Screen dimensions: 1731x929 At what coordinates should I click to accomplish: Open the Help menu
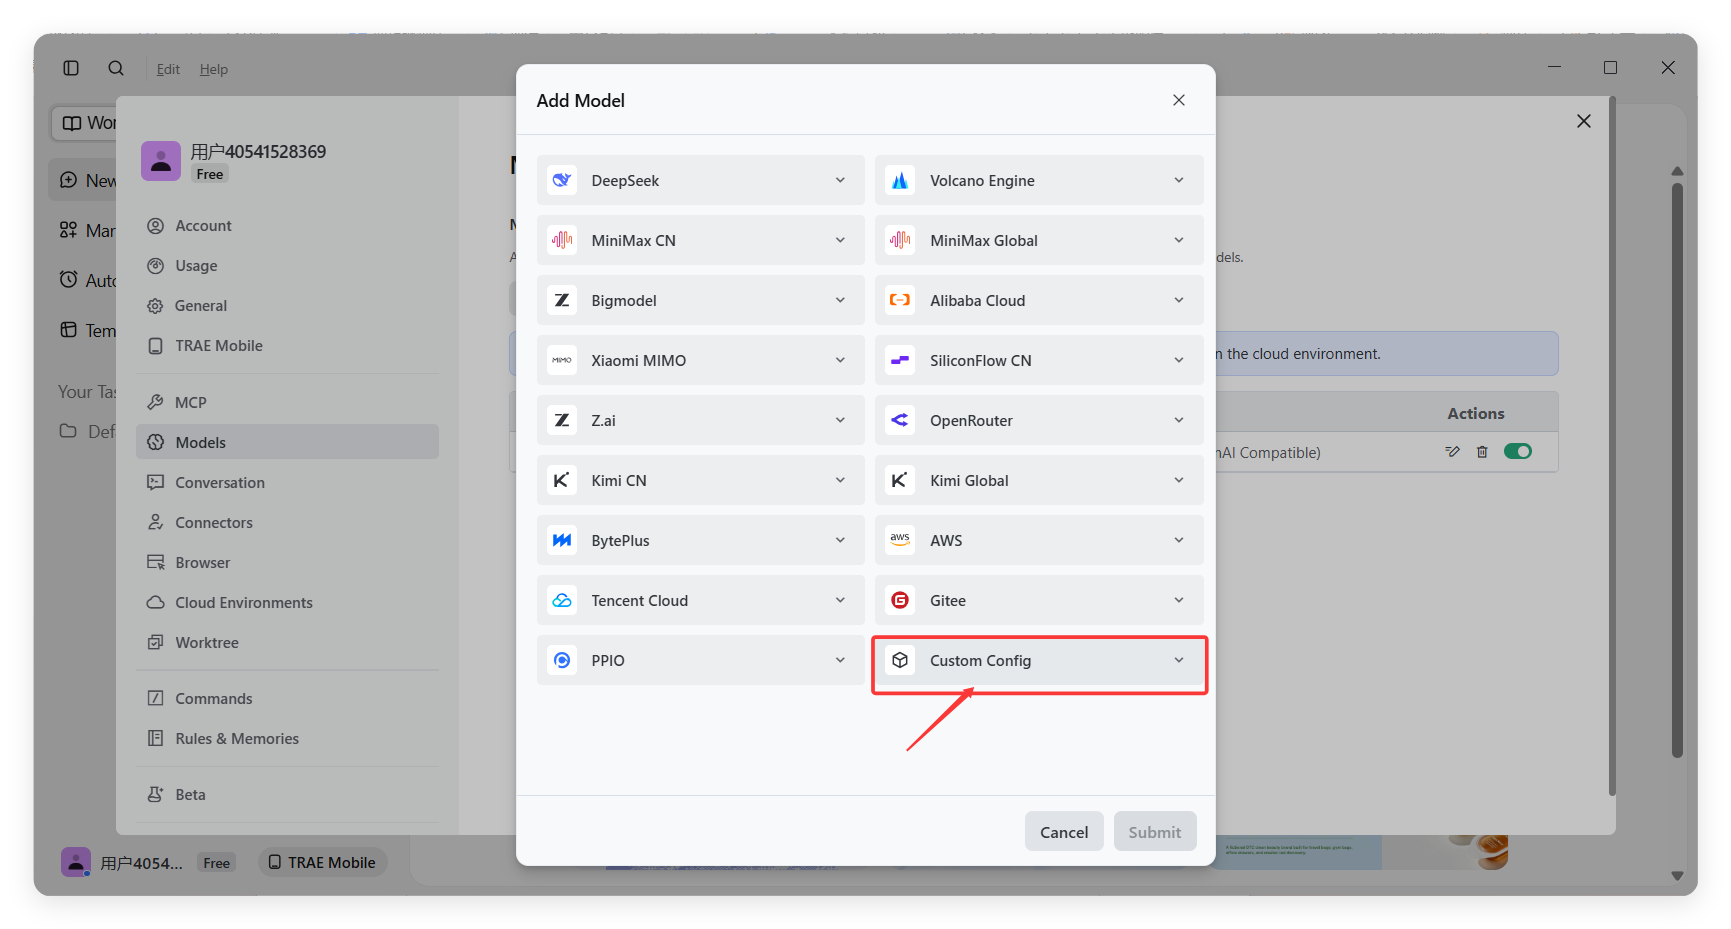(214, 69)
